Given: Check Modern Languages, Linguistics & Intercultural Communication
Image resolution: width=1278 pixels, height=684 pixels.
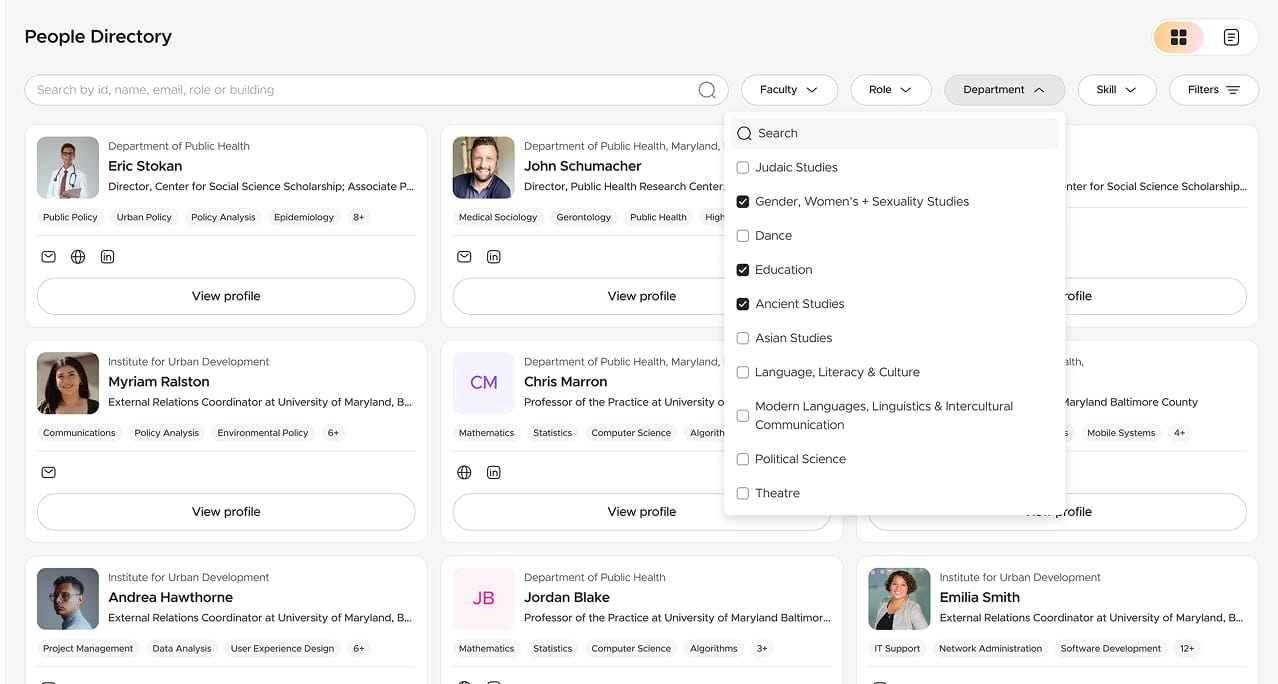Looking at the screenshot, I should click(x=743, y=416).
